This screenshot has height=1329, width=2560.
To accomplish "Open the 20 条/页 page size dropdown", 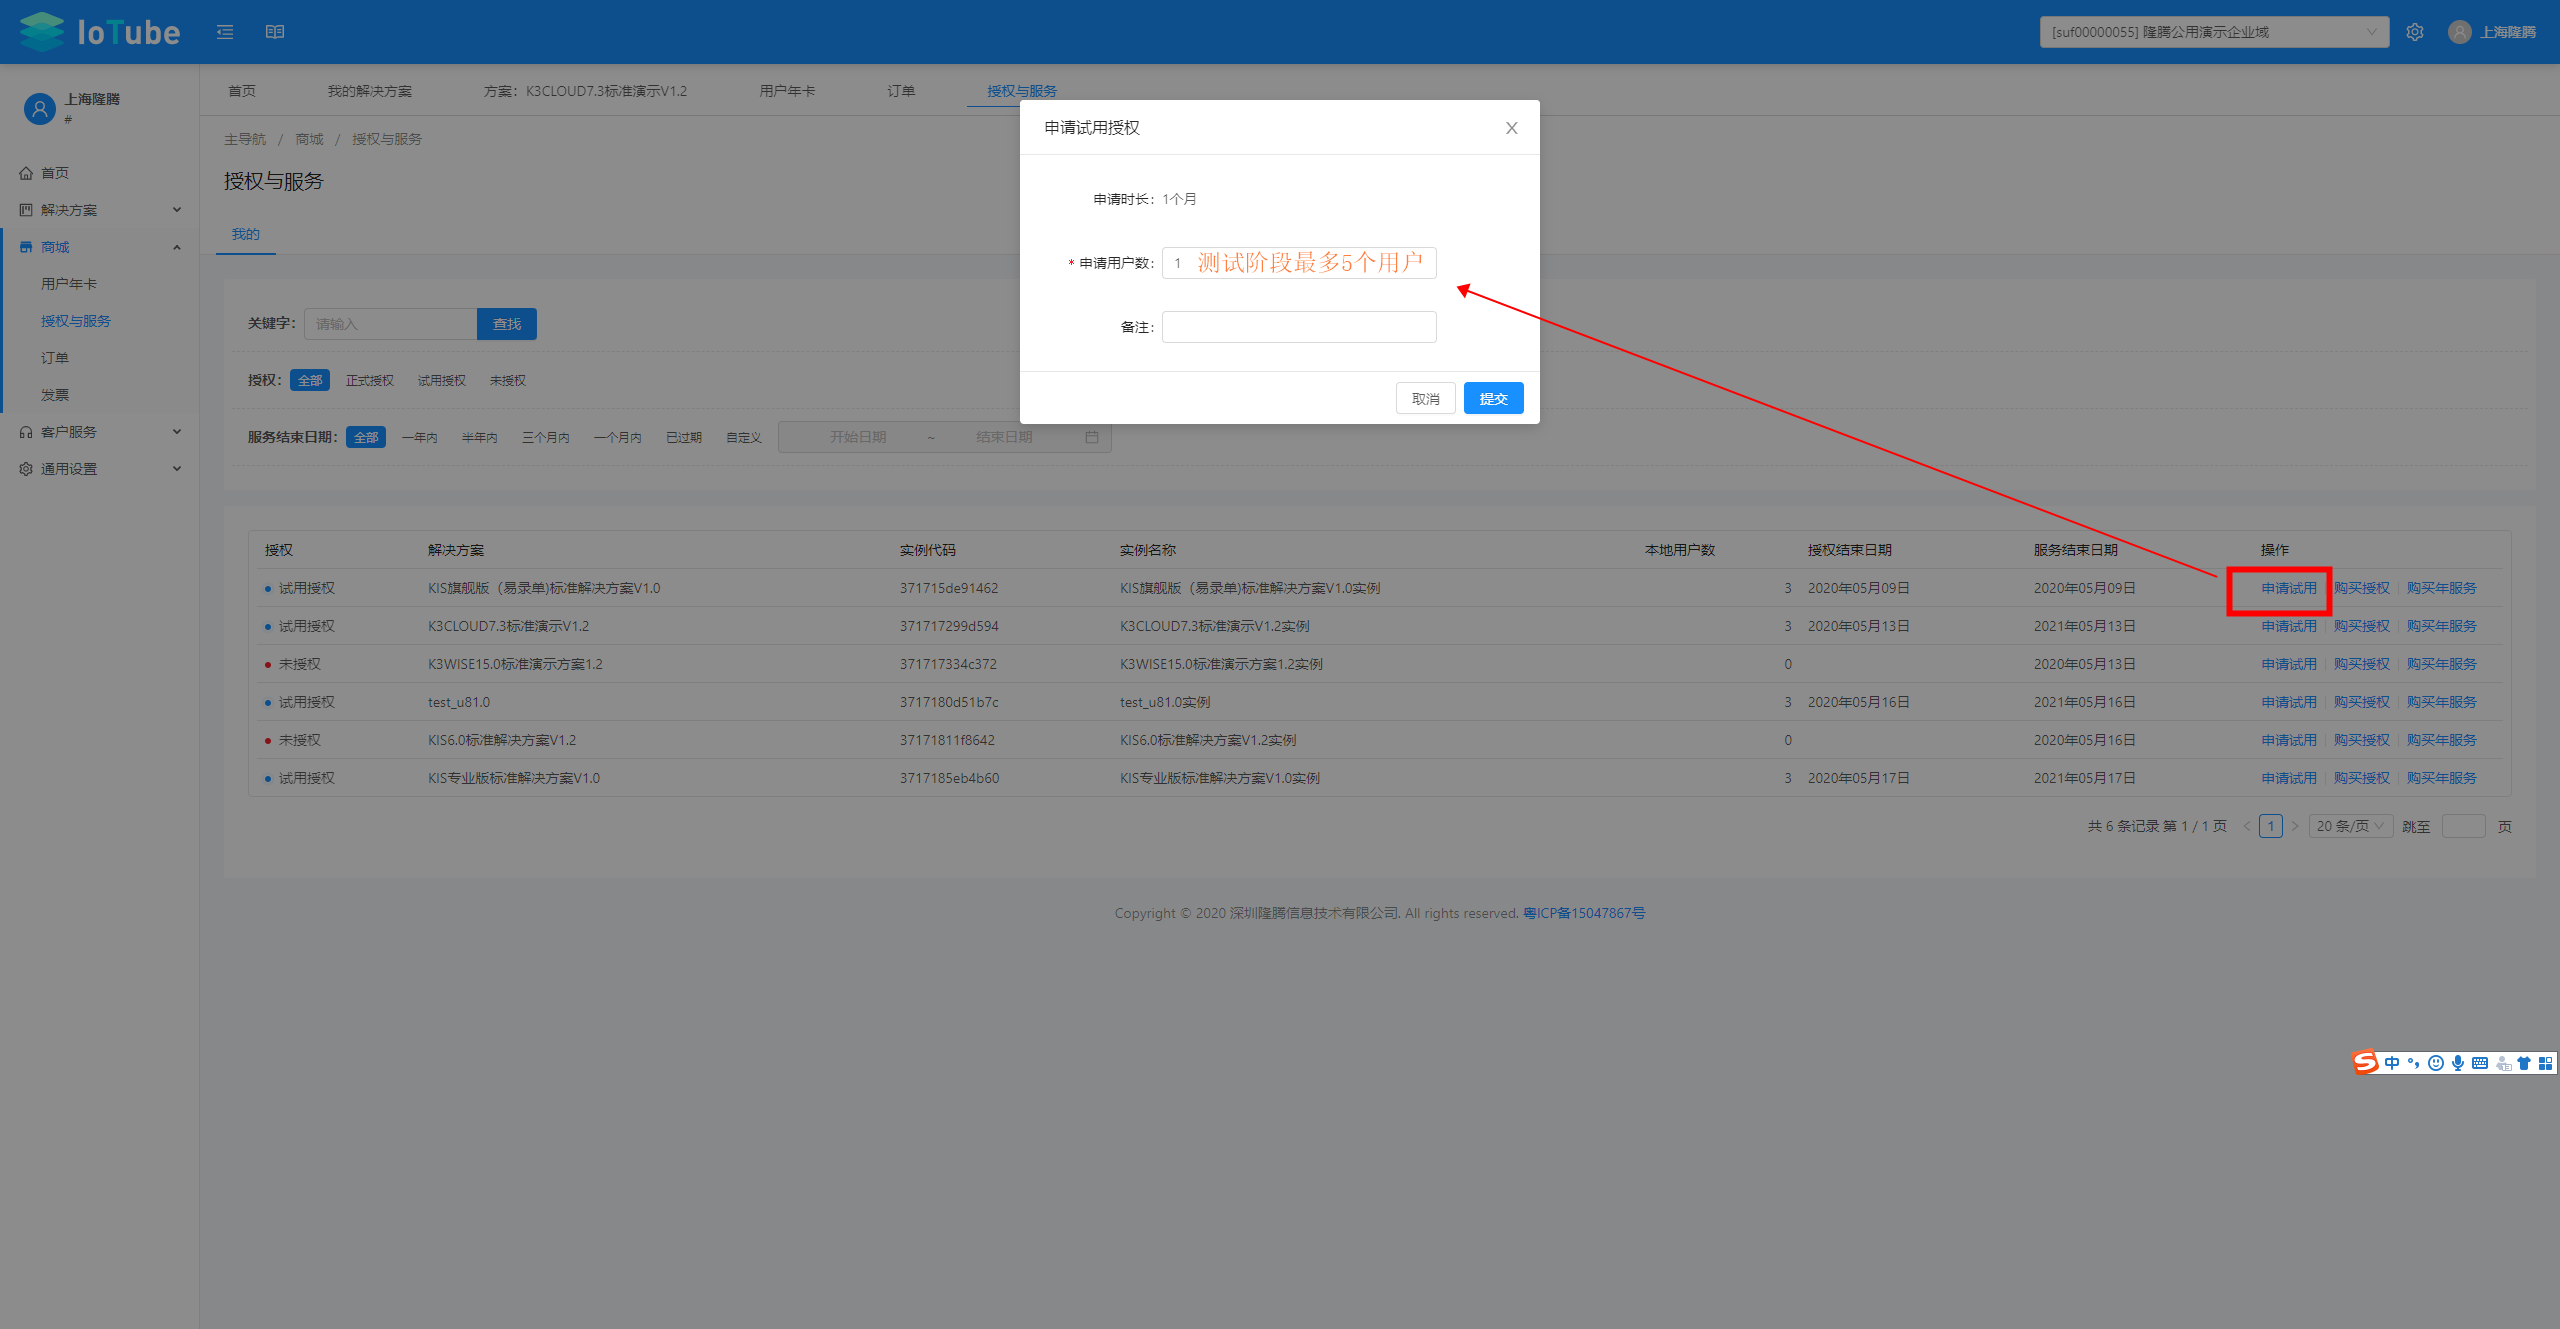I will [x=2350, y=826].
